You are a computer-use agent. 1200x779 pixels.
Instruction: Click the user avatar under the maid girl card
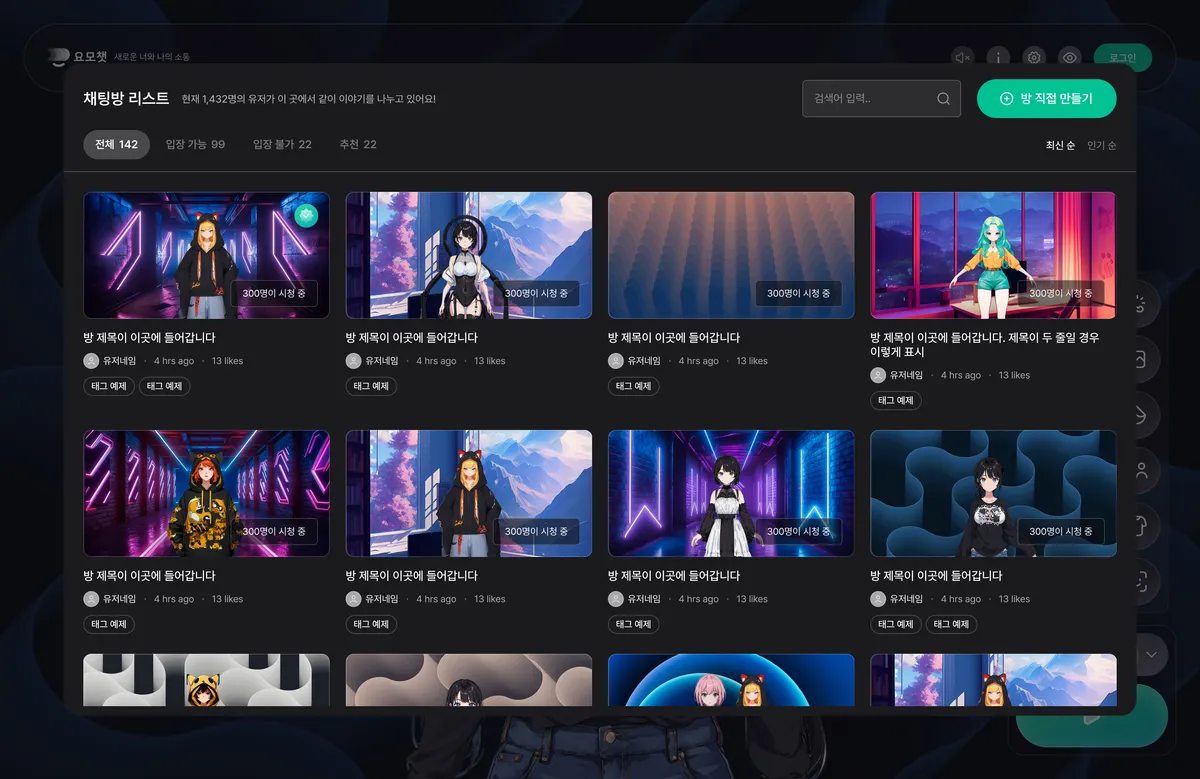point(615,599)
